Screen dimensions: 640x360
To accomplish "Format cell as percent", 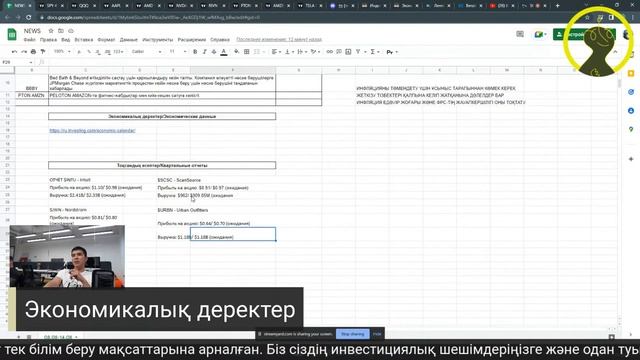I will (x=89, y=52).
